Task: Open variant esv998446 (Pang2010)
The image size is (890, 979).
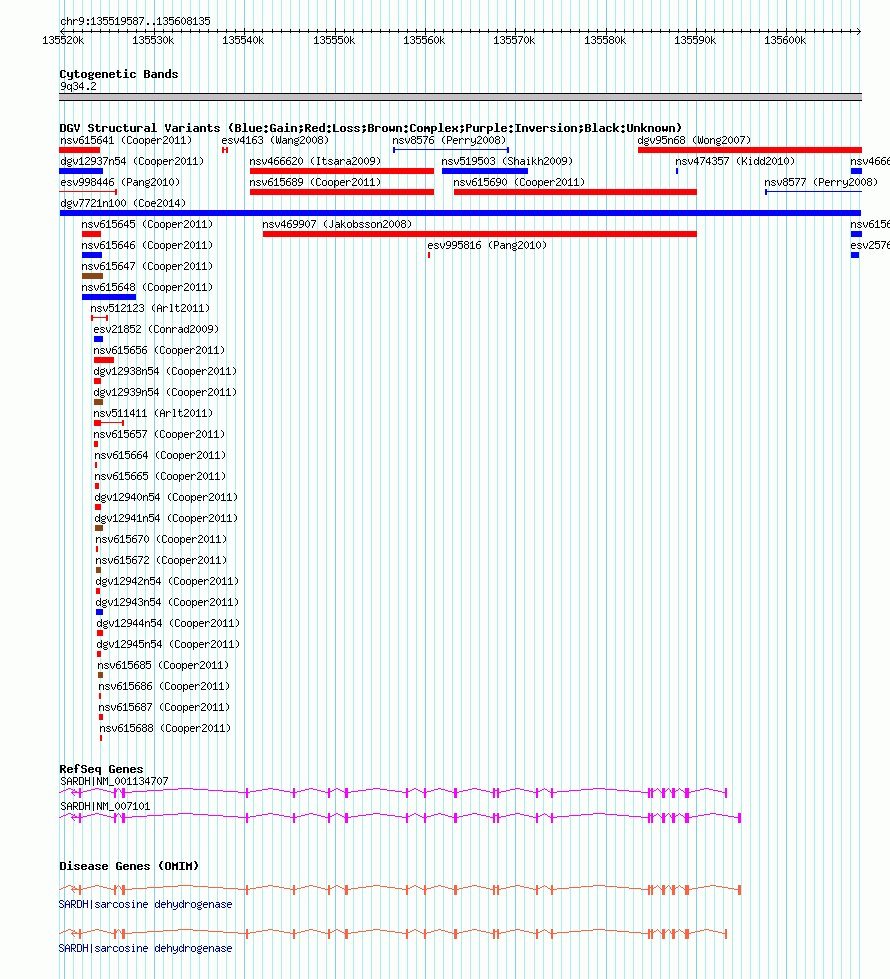Action: click(x=120, y=182)
